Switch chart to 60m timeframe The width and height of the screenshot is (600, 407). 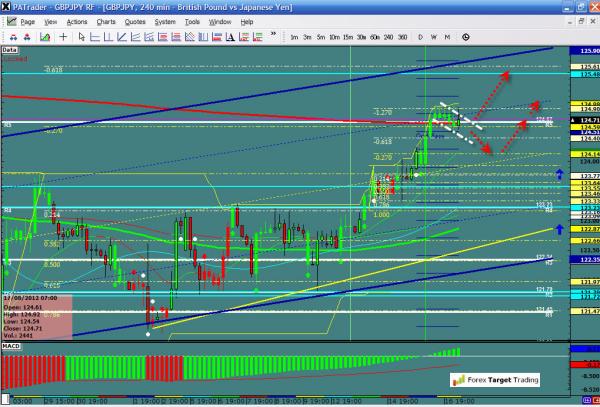(374, 37)
